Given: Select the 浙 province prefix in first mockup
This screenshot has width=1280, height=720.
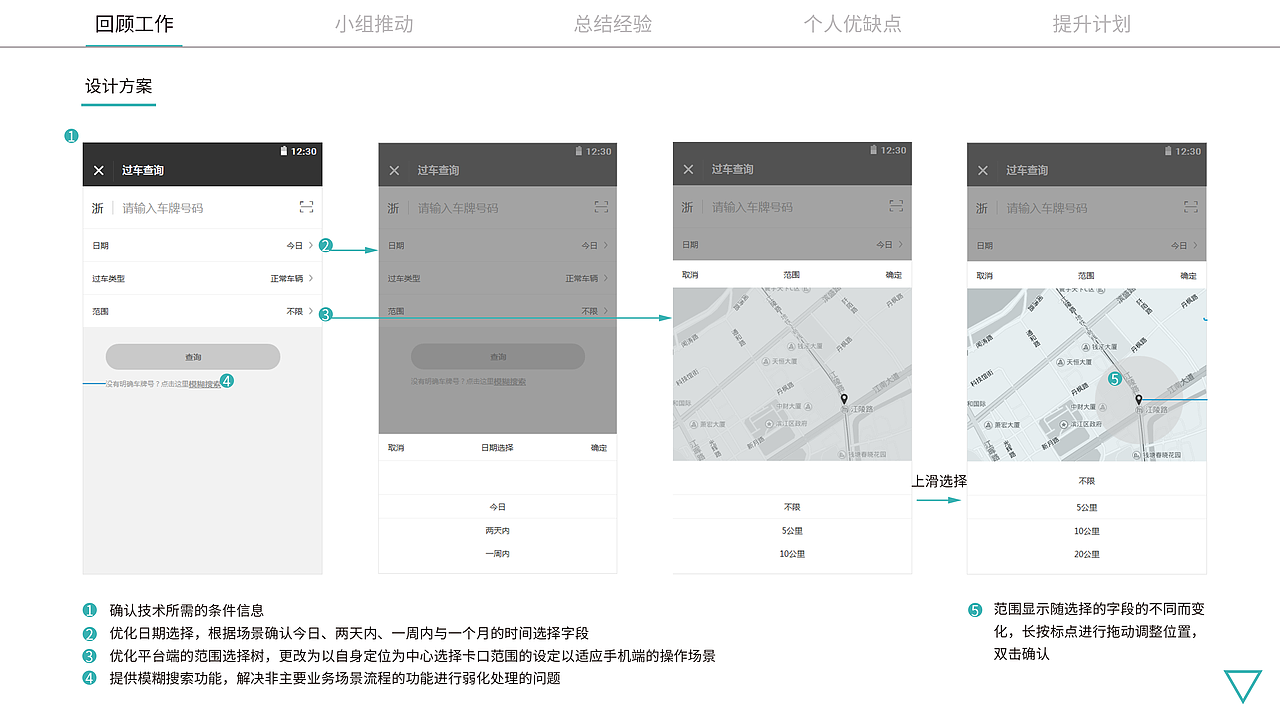Looking at the screenshot, I should click(x=97, y=208).
